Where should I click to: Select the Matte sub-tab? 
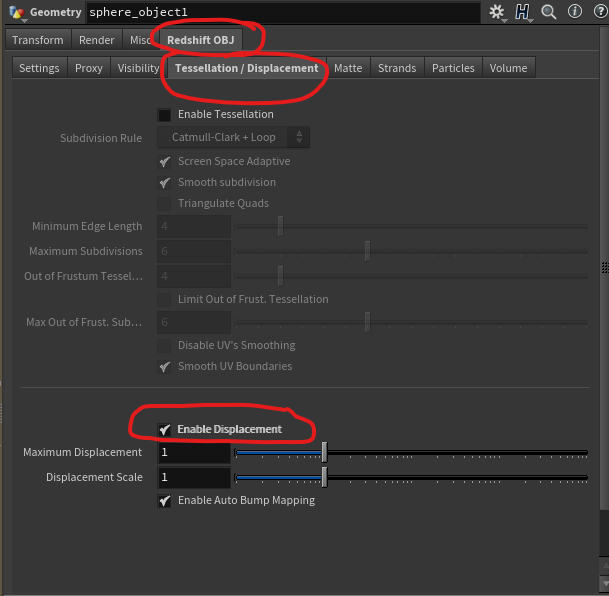348,68
